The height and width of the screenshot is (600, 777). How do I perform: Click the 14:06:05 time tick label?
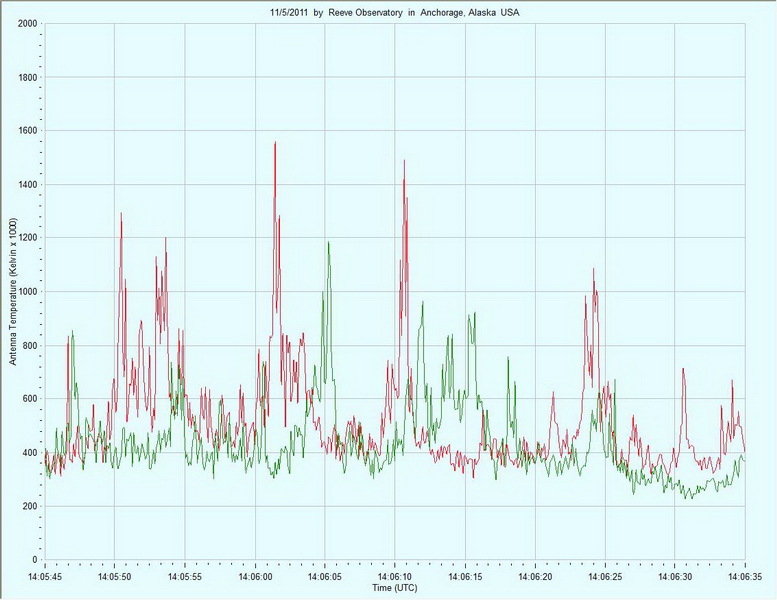tap(325, 577)
